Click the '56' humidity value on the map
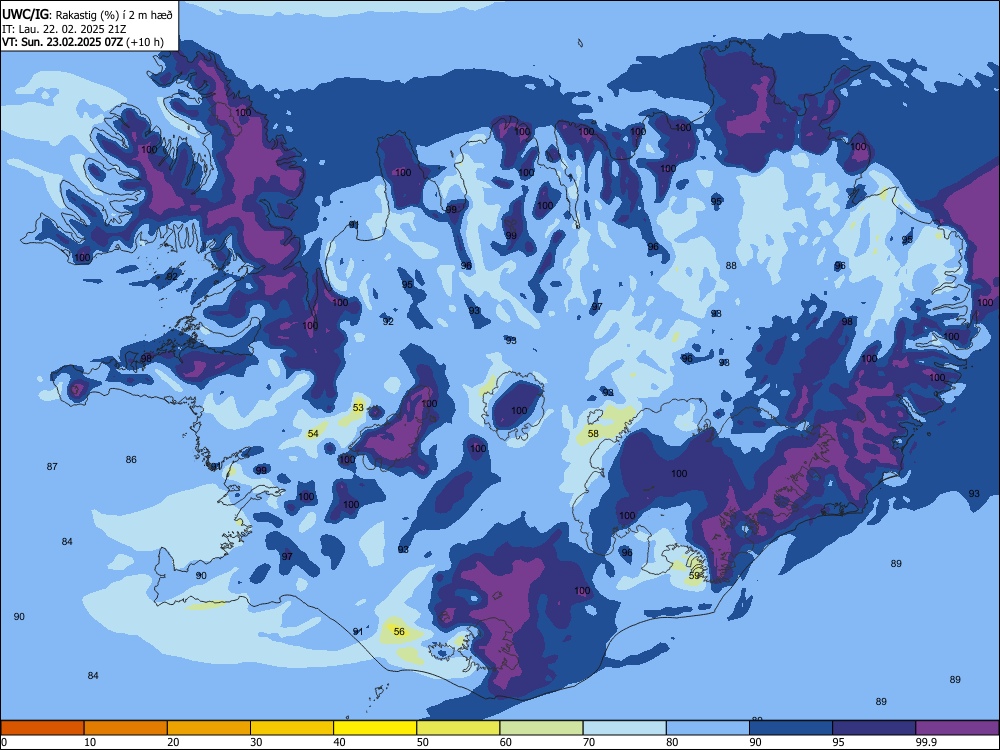This screenshot has width=1000, height=750. (x=399, y=632)
